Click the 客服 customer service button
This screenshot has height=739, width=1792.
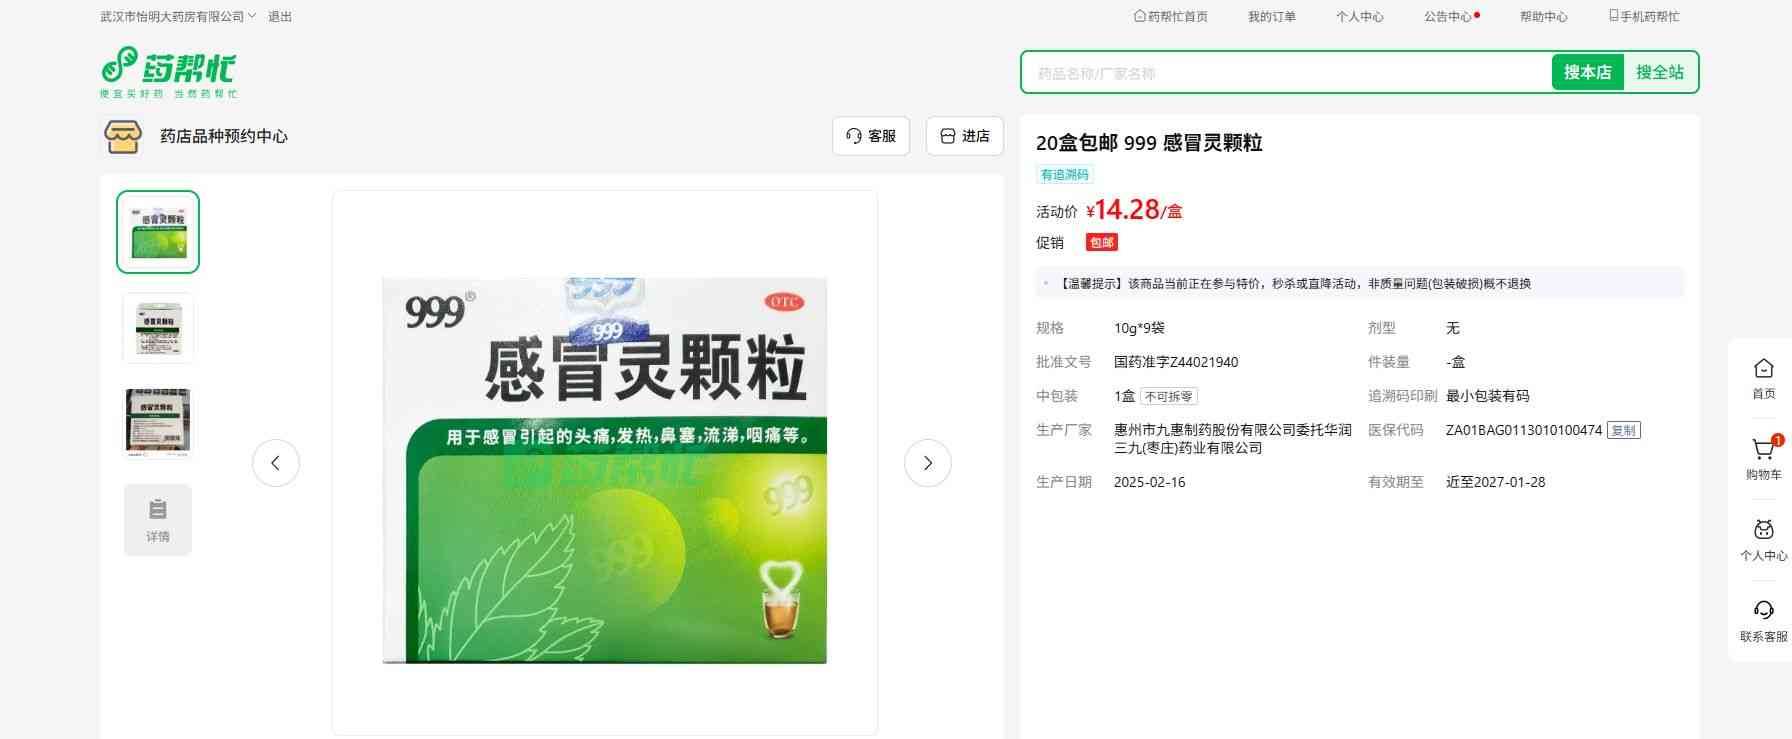[x=870, y=136]
